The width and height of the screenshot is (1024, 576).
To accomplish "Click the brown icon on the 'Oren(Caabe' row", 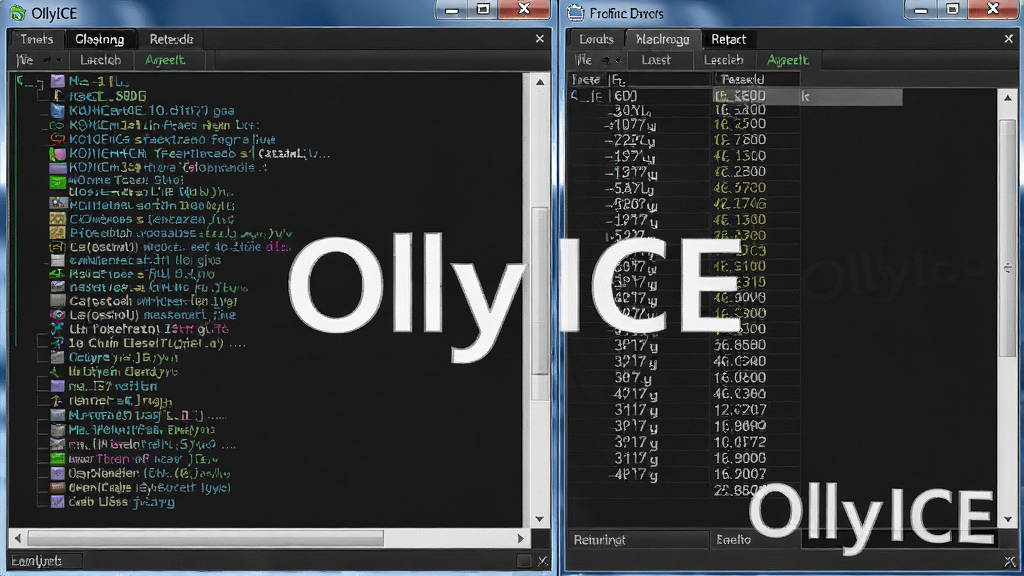I will (57, 487).
